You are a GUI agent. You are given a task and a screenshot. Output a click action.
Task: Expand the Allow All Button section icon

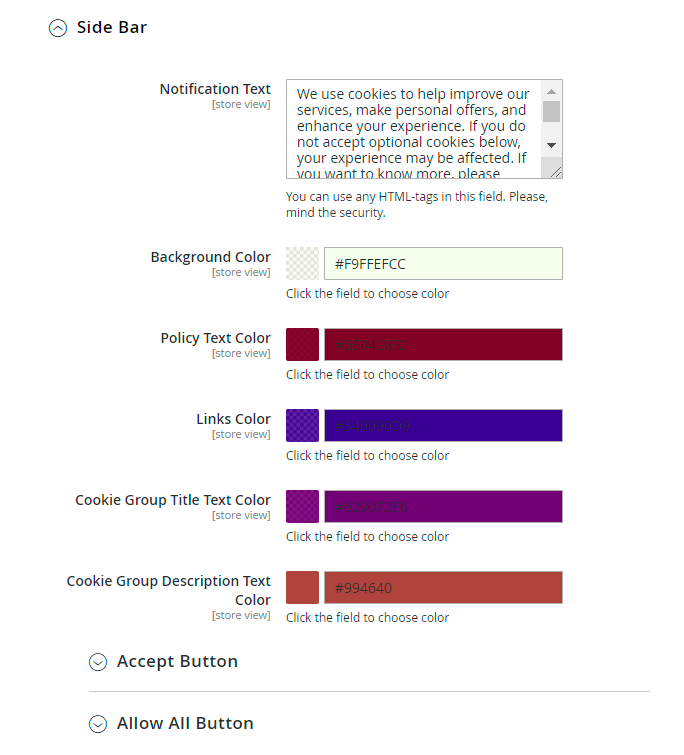coord(97,724)
